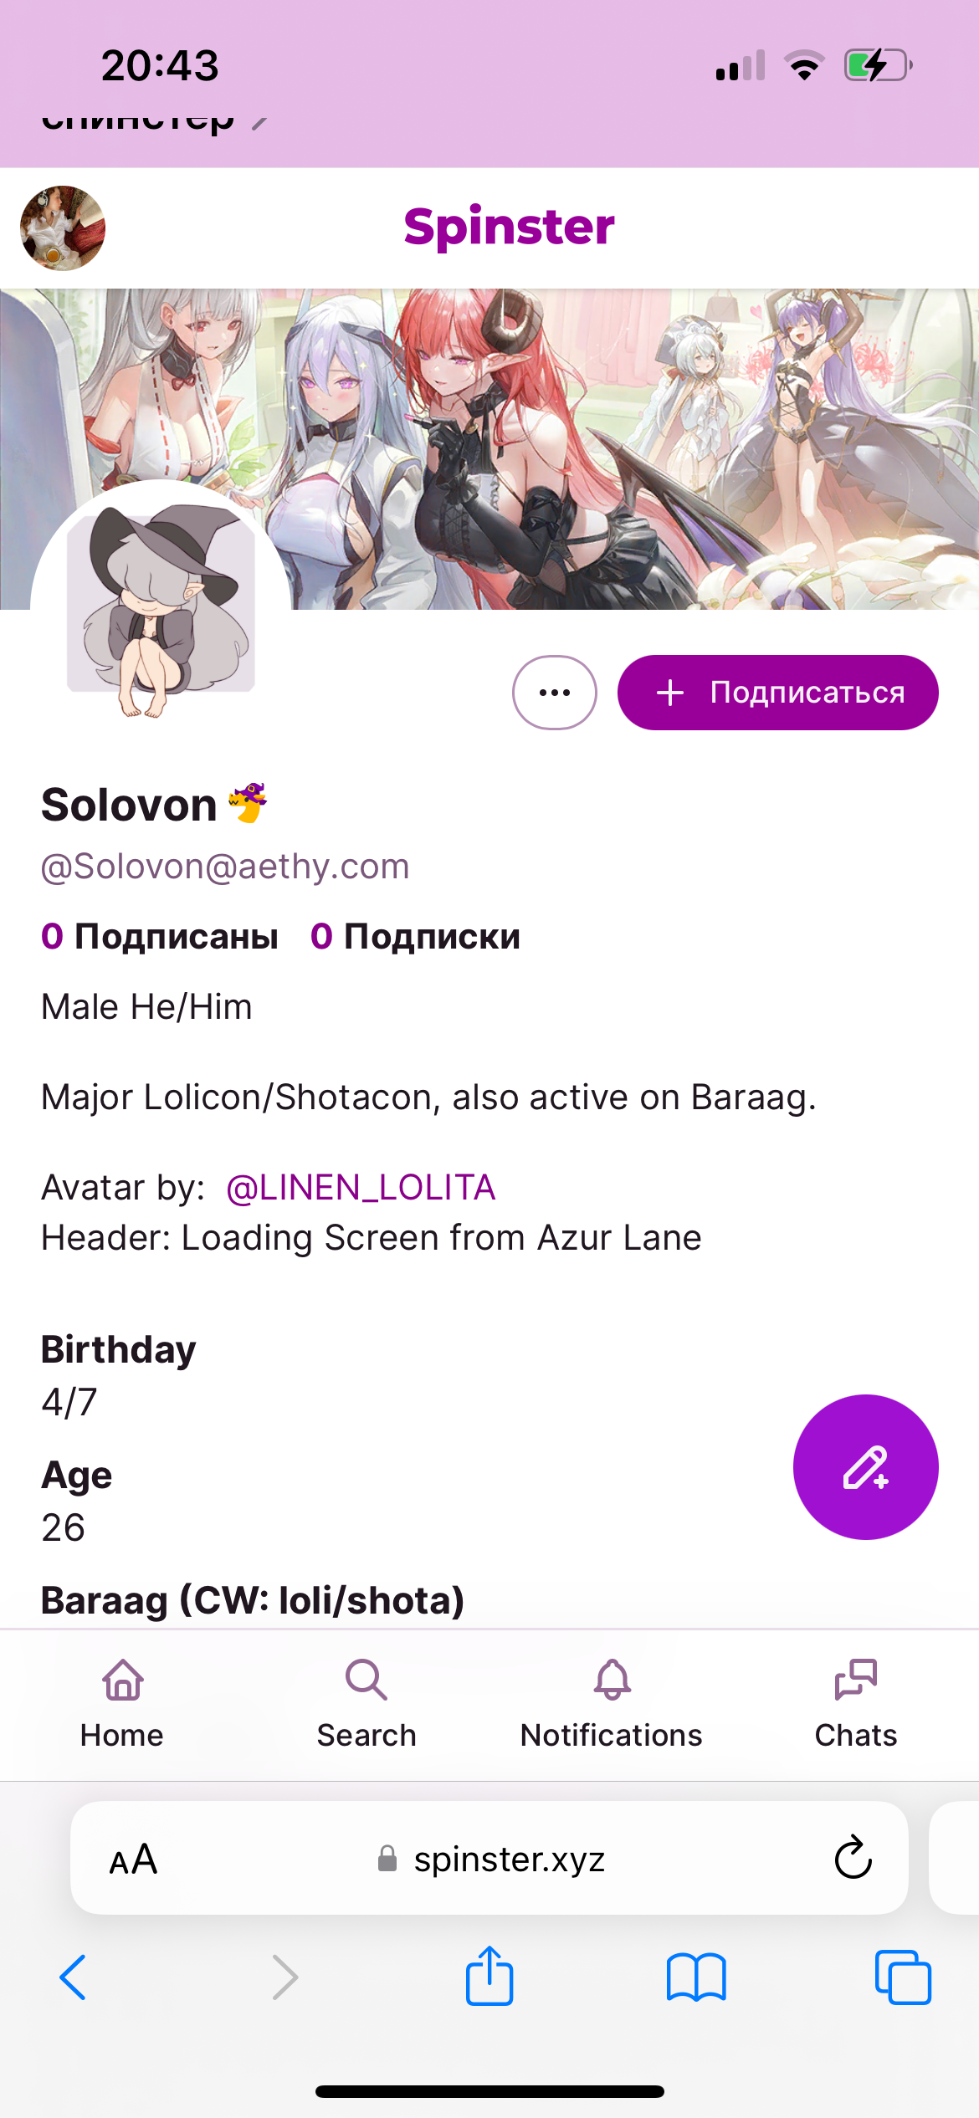Tap Safari reload page icon
The image size is (979, 2118).
click(x=853, y=1858)
